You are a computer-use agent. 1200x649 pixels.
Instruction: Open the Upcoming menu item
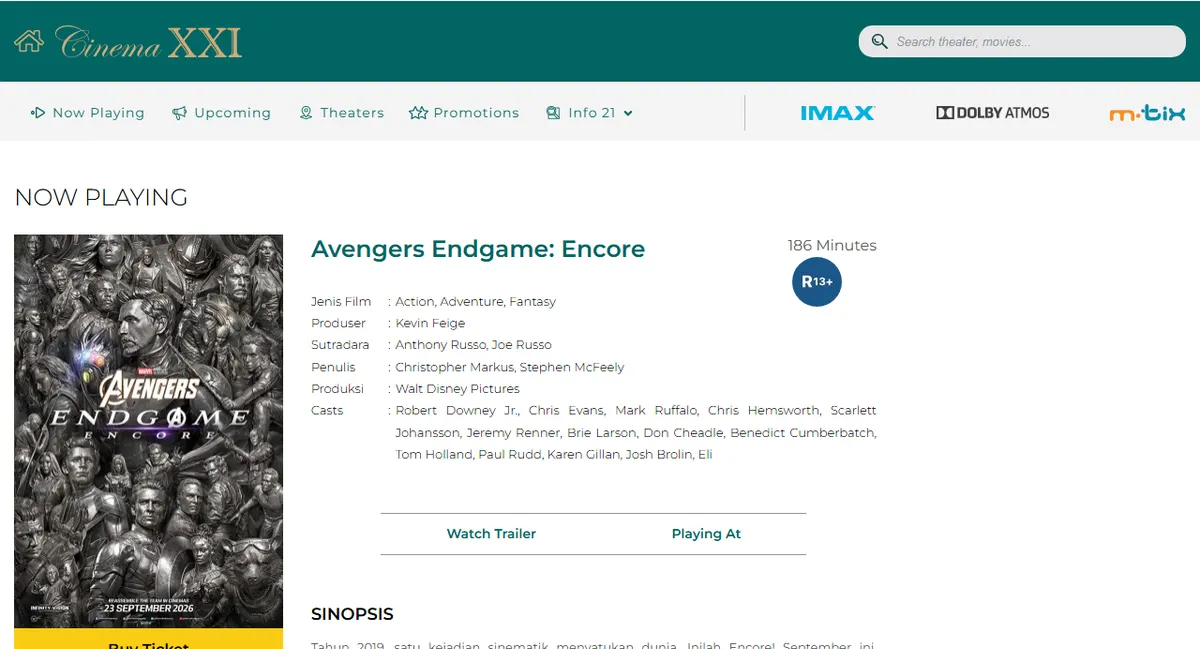[222, 113]
